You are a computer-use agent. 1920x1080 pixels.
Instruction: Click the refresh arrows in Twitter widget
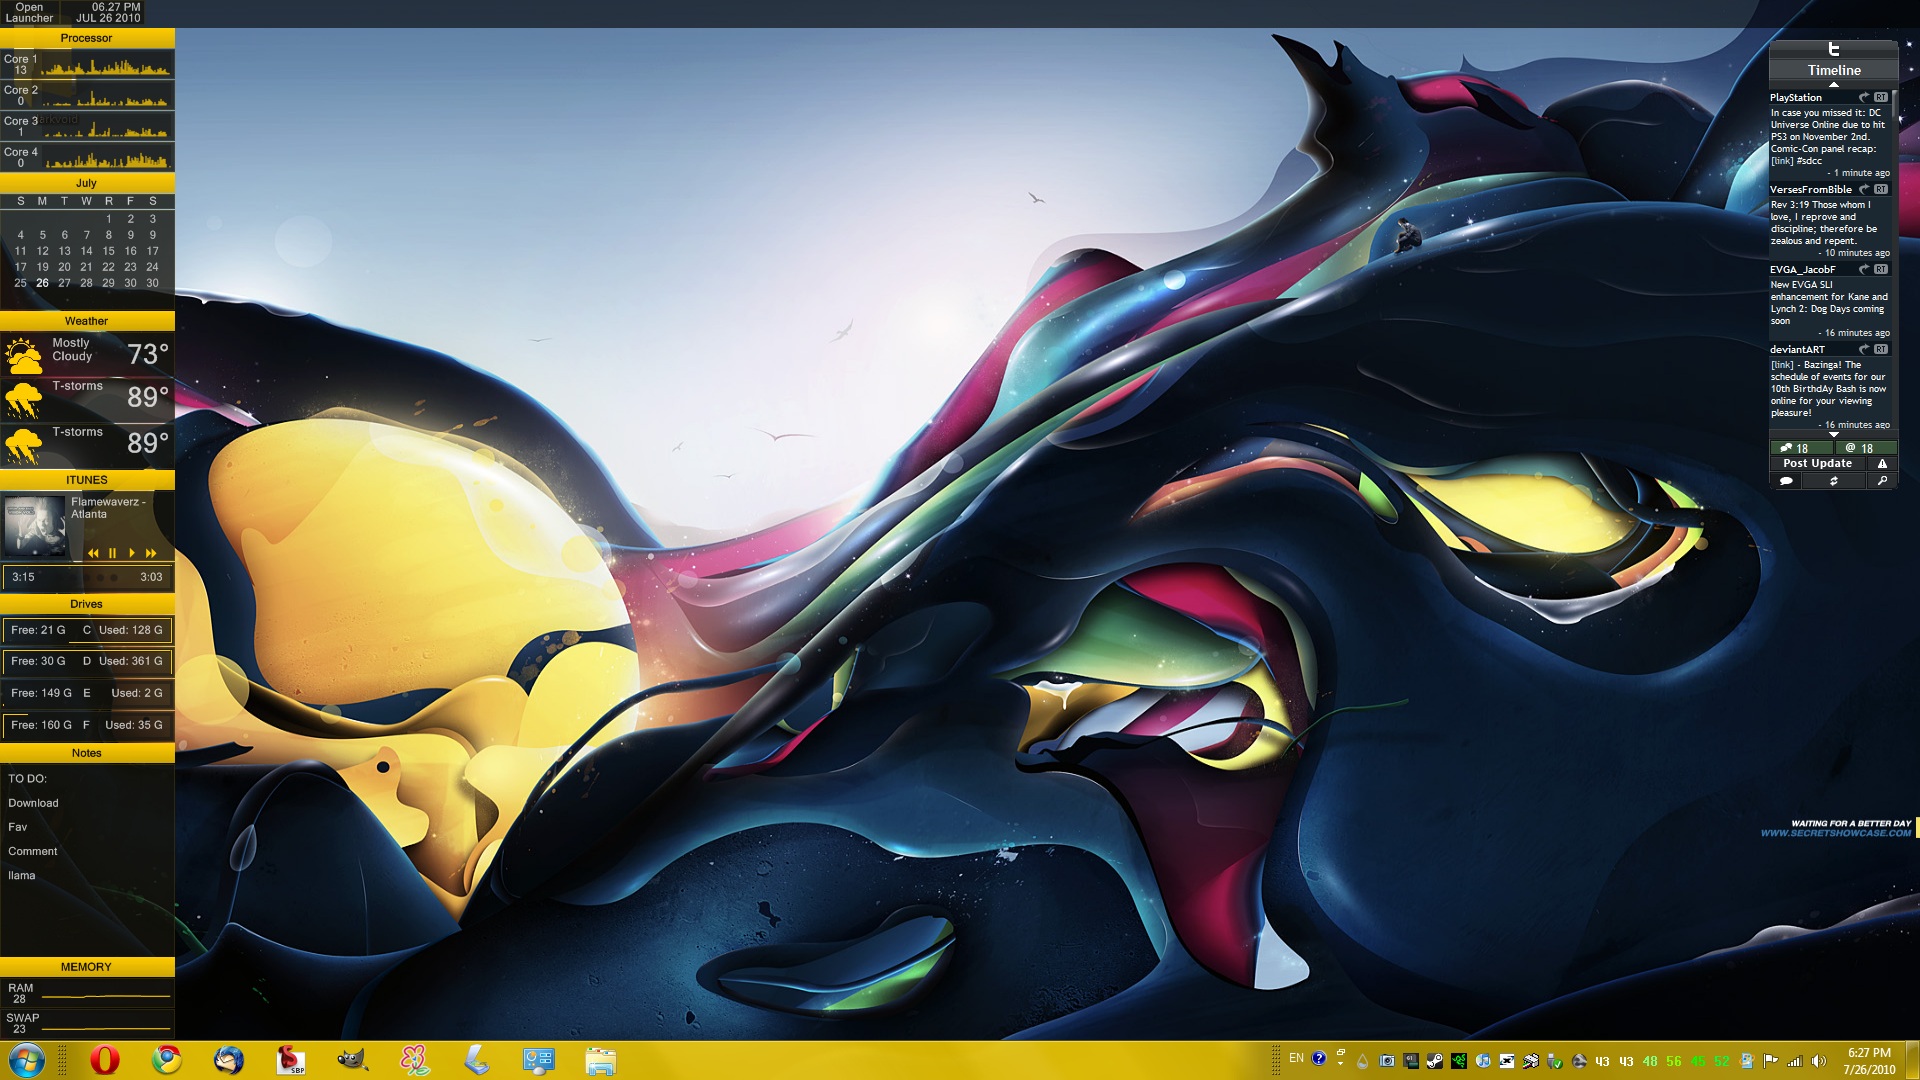coord(1834,481)
